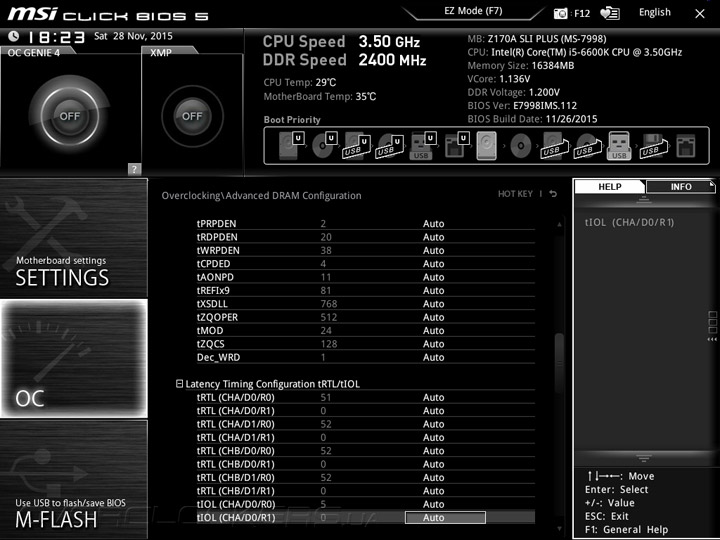Click the HOT KEY label
This screenshot has height=540, width=720.
coord(515,194)
